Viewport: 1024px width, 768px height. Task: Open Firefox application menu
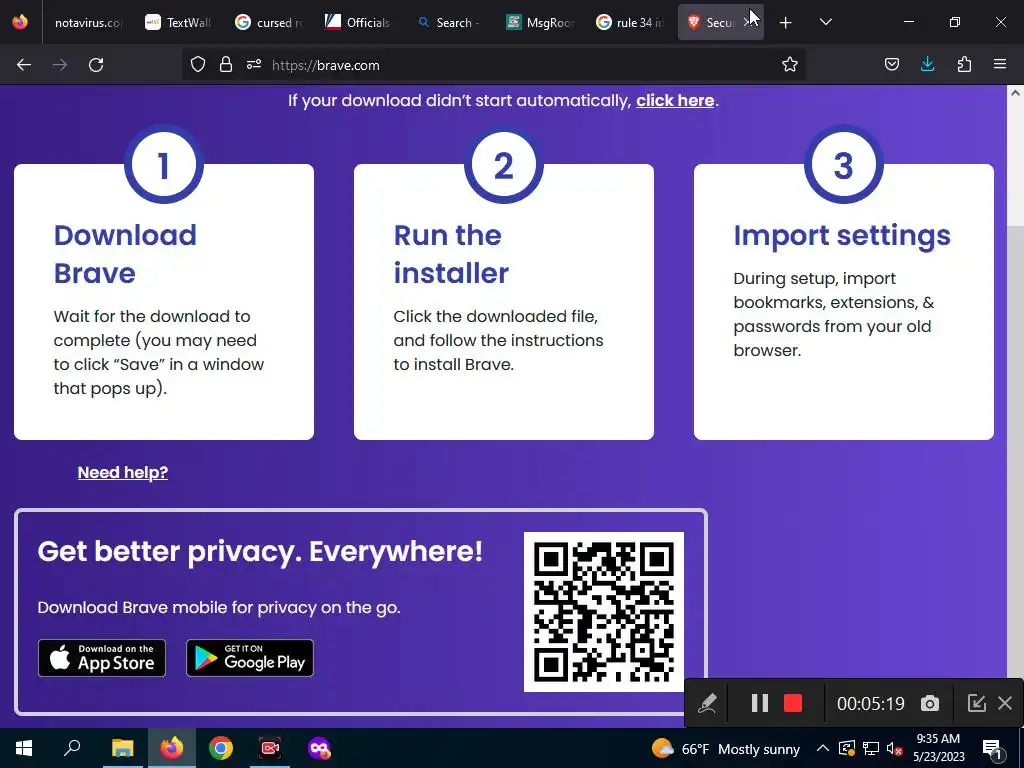(x=1000, y=65)
